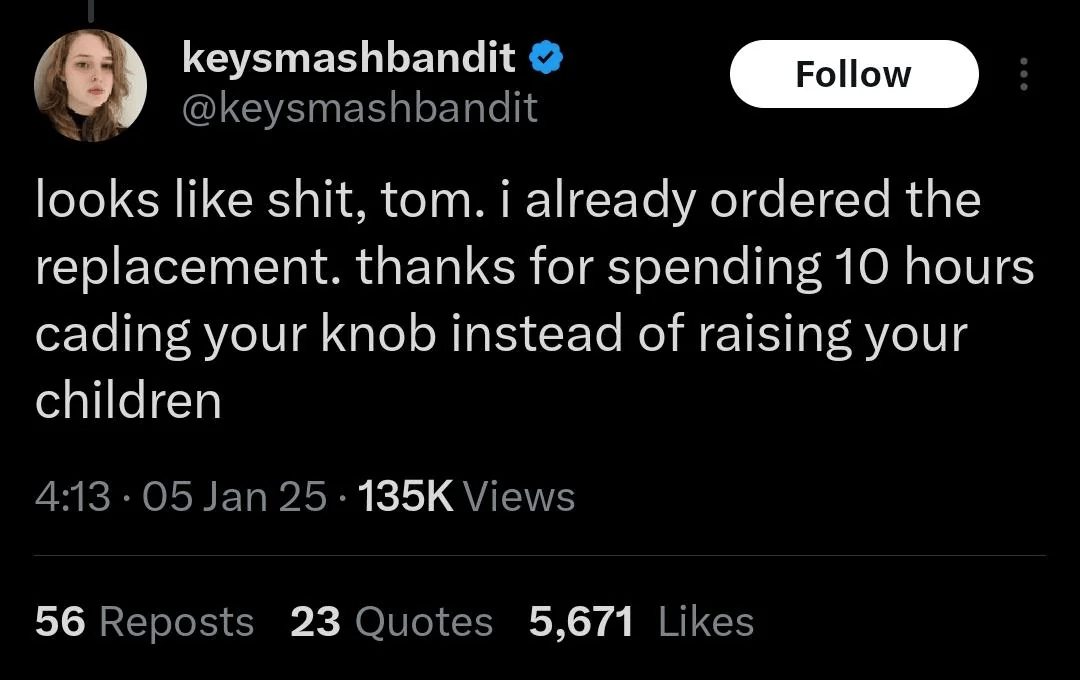This screenshot has height=680, width=1080.
Task: Click the phrase "10 hours" in tweet
Action: point(934,266)
